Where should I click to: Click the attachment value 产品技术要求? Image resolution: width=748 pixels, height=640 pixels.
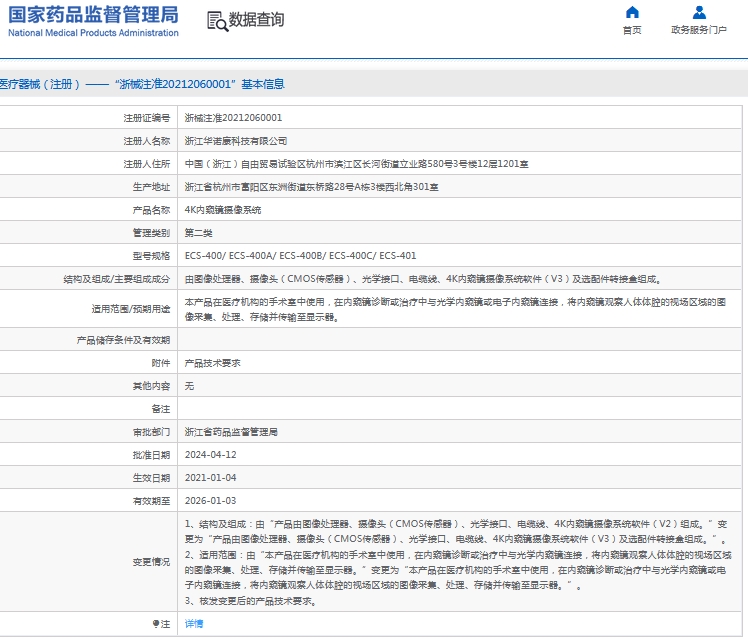[212, 363]
